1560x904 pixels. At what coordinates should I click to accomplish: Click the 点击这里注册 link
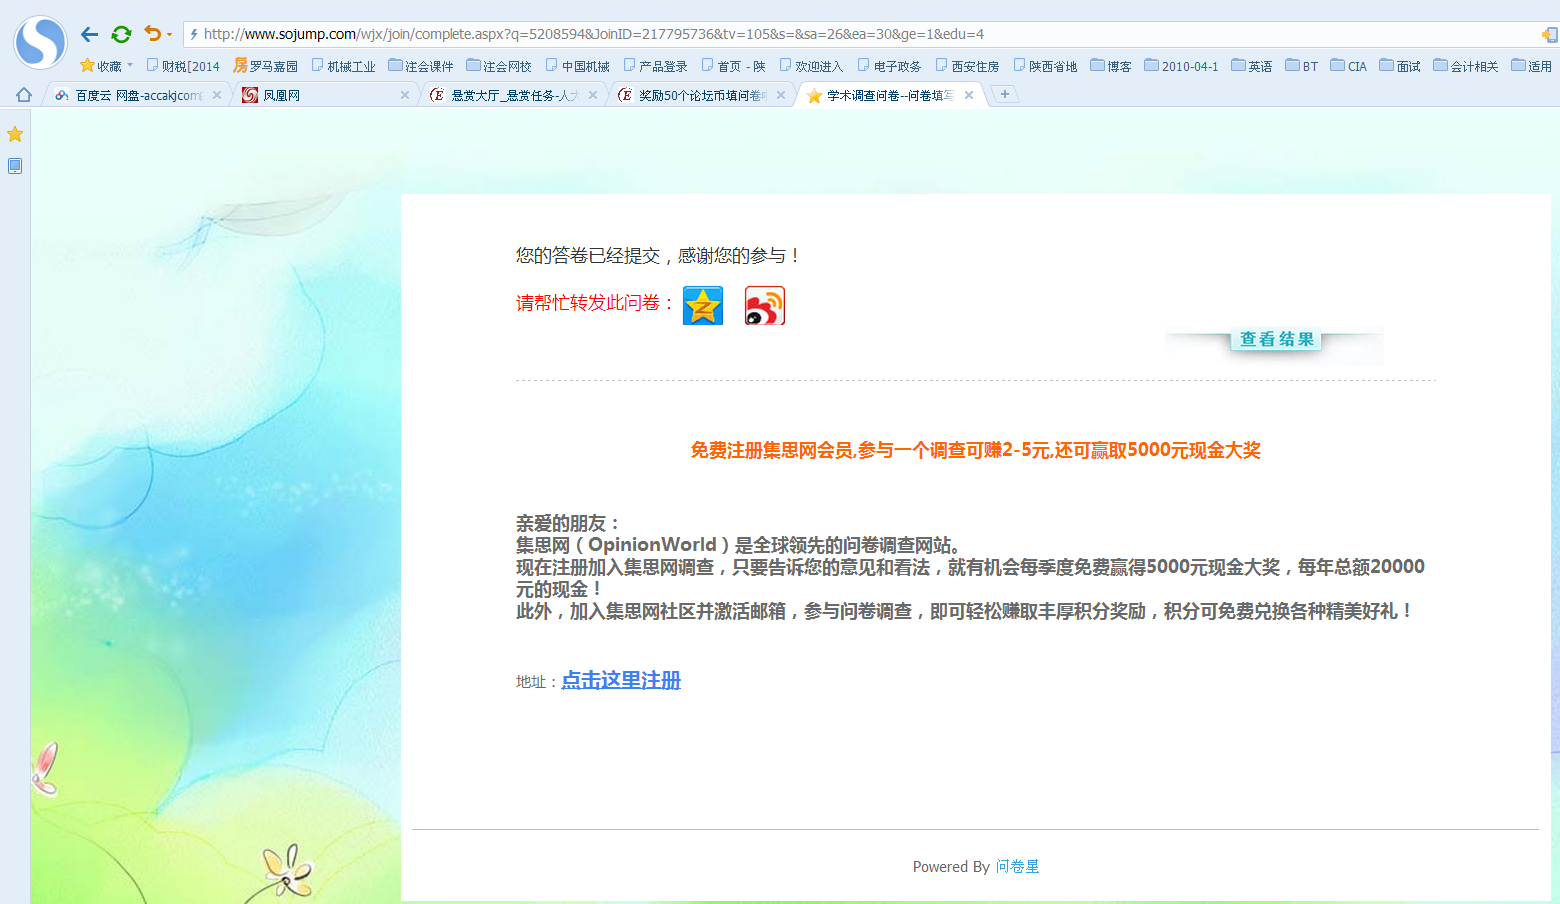click(x=621, y=681)
